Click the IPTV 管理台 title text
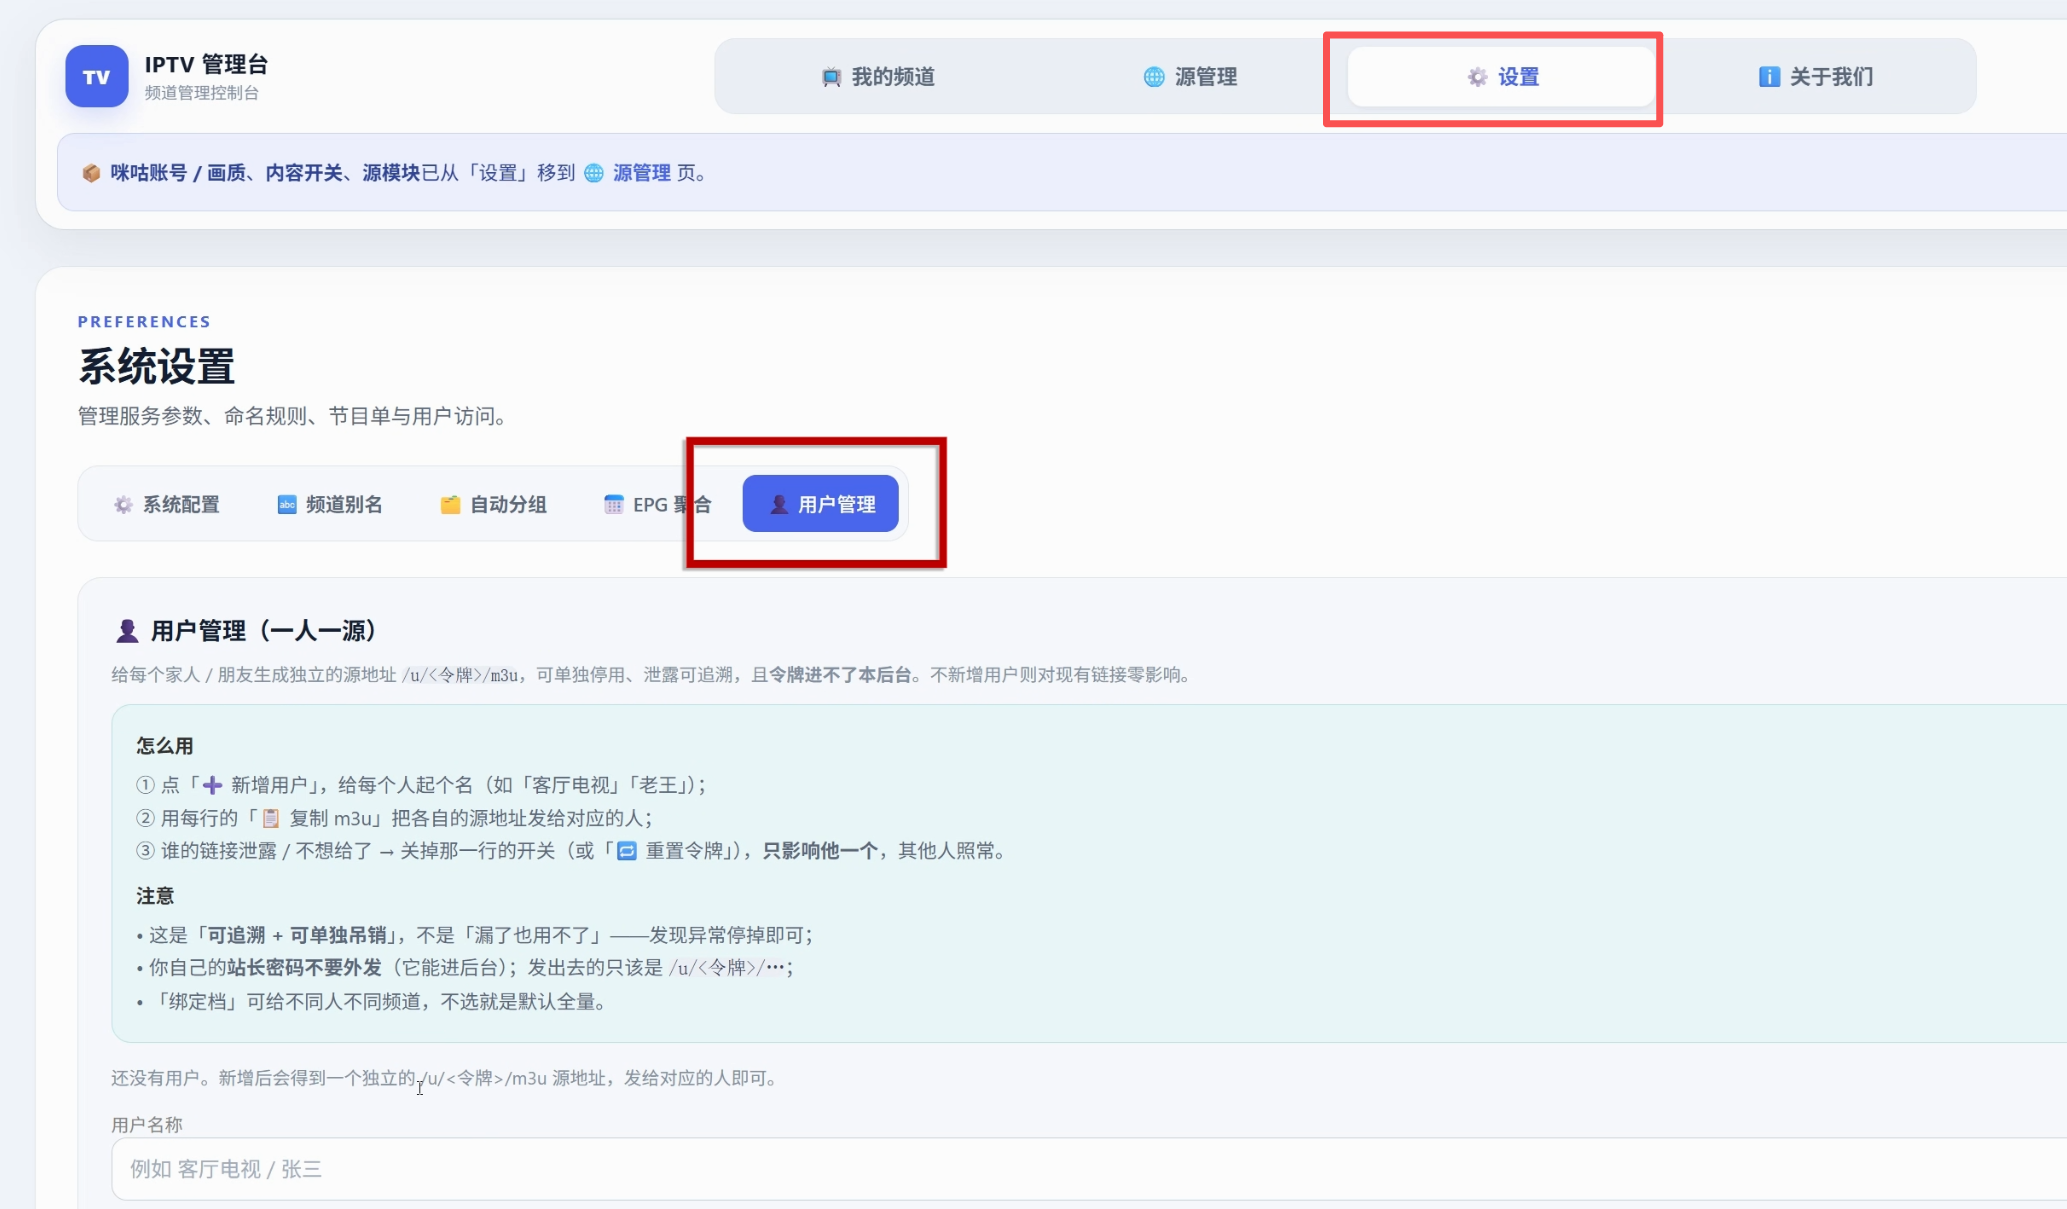The image size is (2067, 1209). pos(206,65)
